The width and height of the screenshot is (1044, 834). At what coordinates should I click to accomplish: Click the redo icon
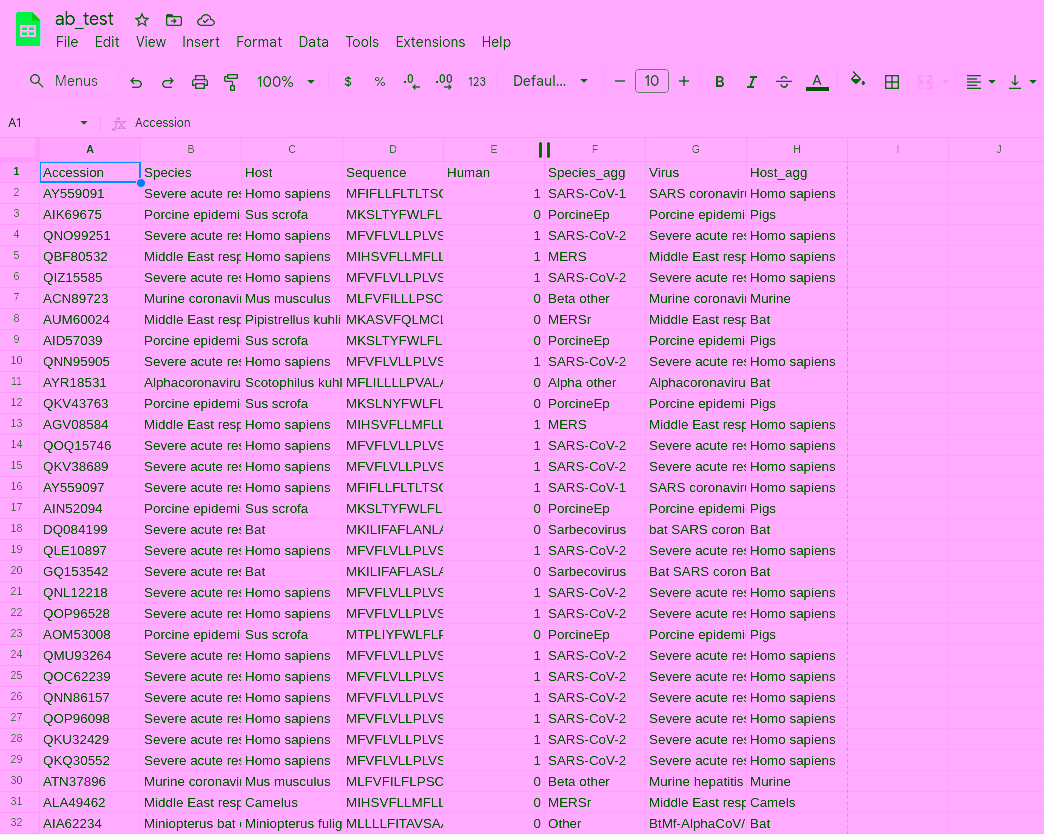point(168,82)
